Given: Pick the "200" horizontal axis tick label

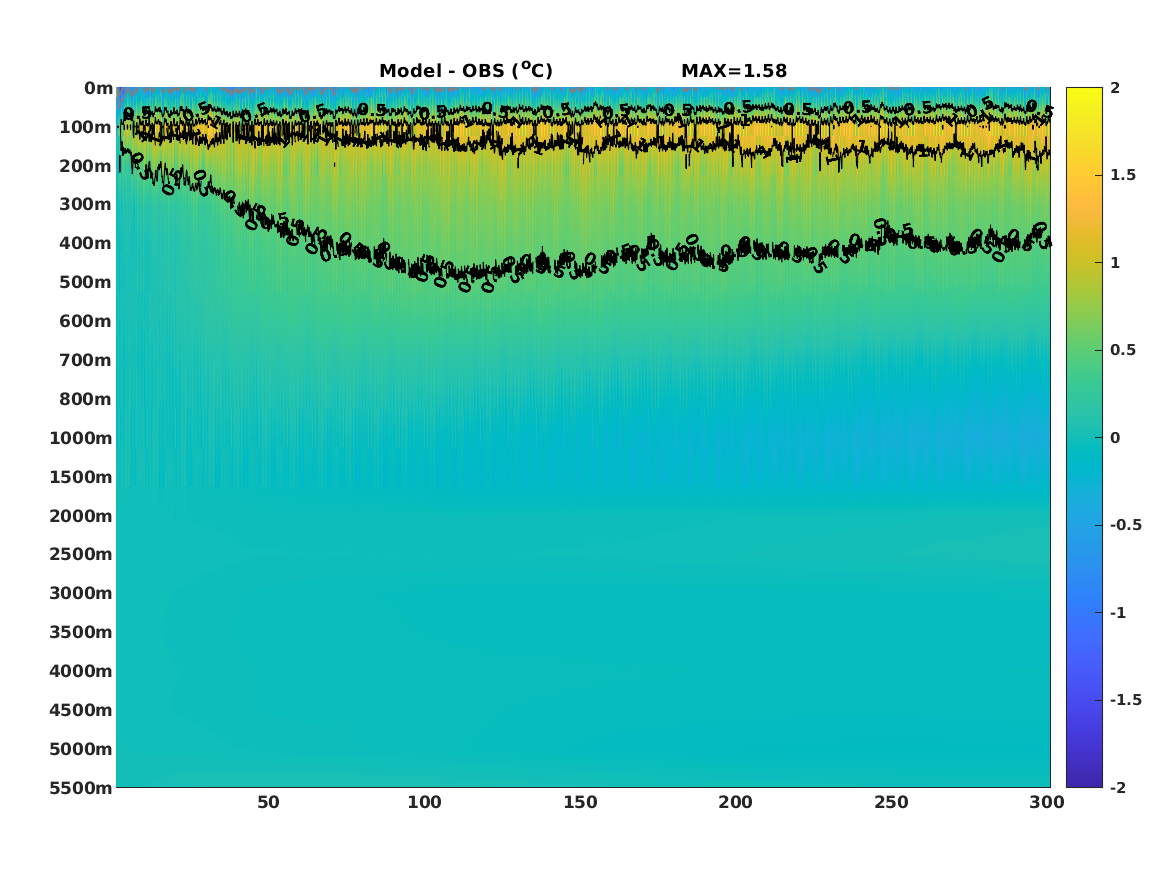Looking at the screenshot, I should click(x=735, y=803).
